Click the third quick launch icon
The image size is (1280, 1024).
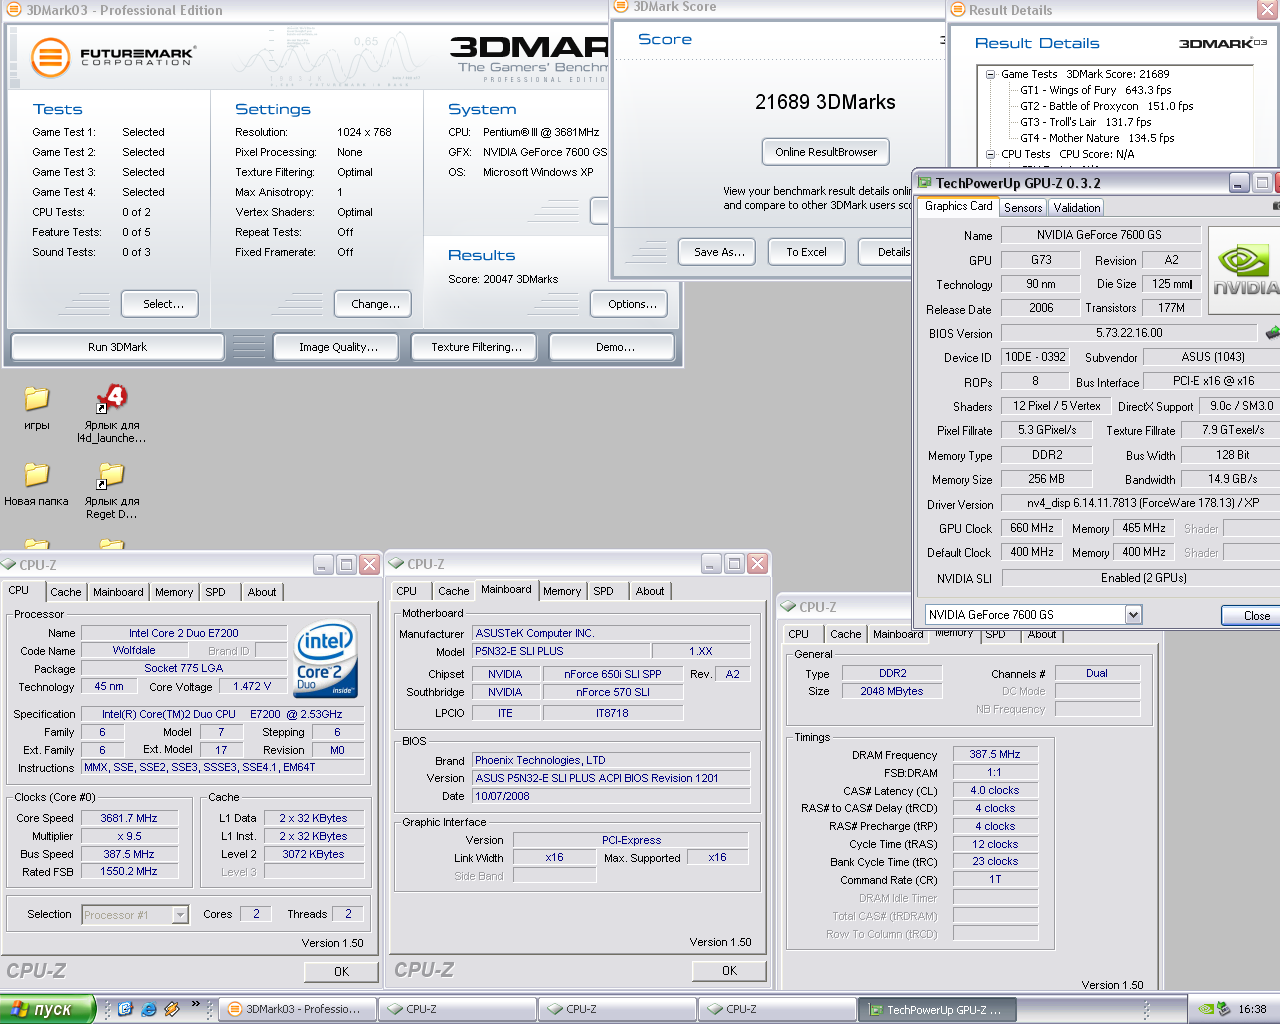pyautogui.click(x=171, y=1009)
